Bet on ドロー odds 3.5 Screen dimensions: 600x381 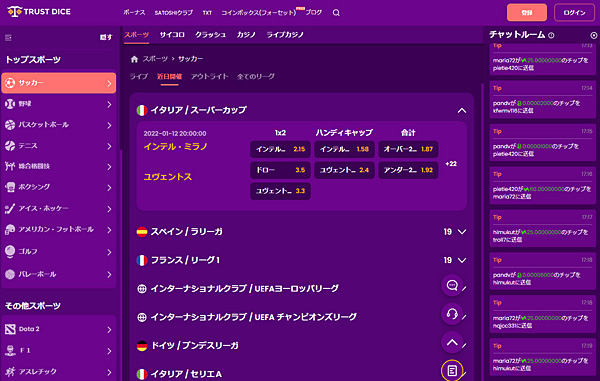click(x=280, y=170)
